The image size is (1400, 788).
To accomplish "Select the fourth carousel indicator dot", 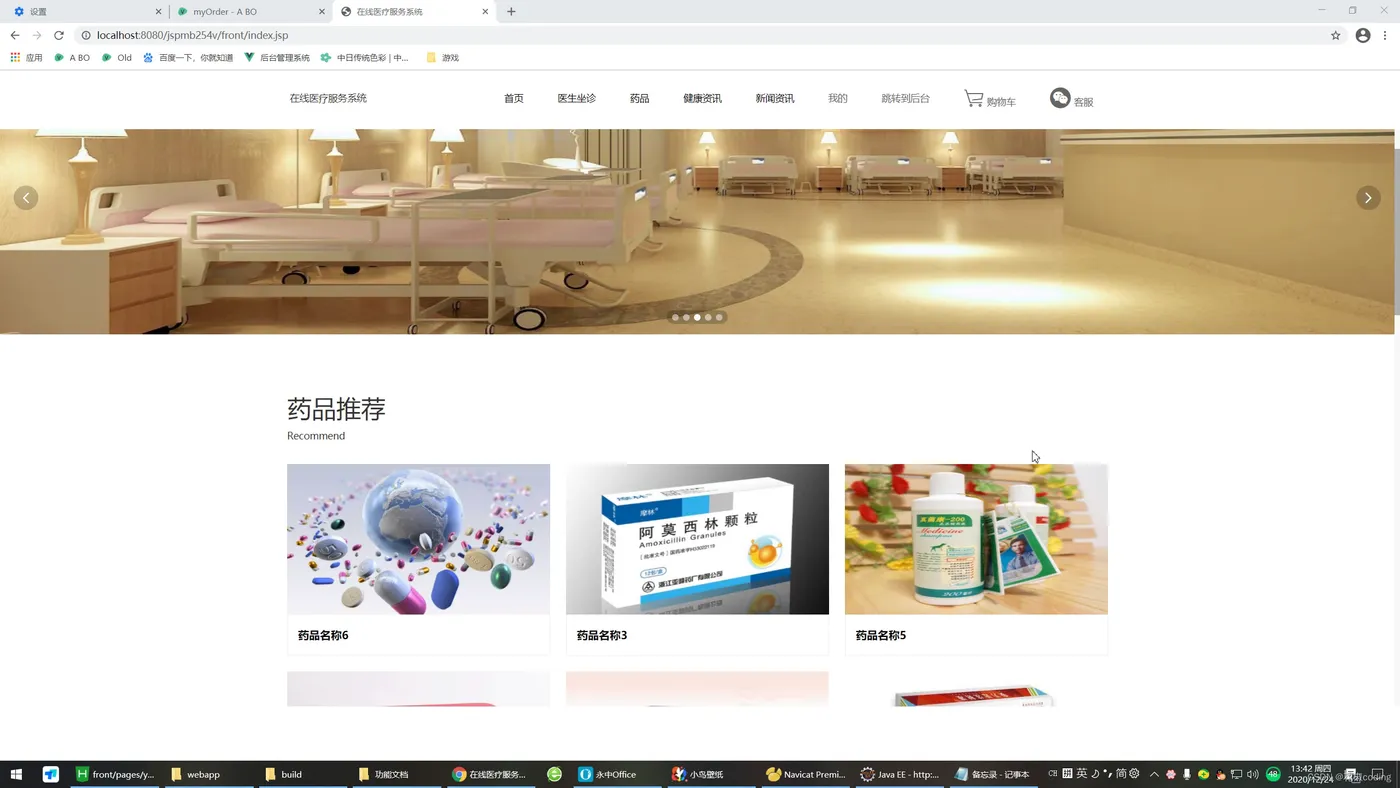I will (708, 318).
